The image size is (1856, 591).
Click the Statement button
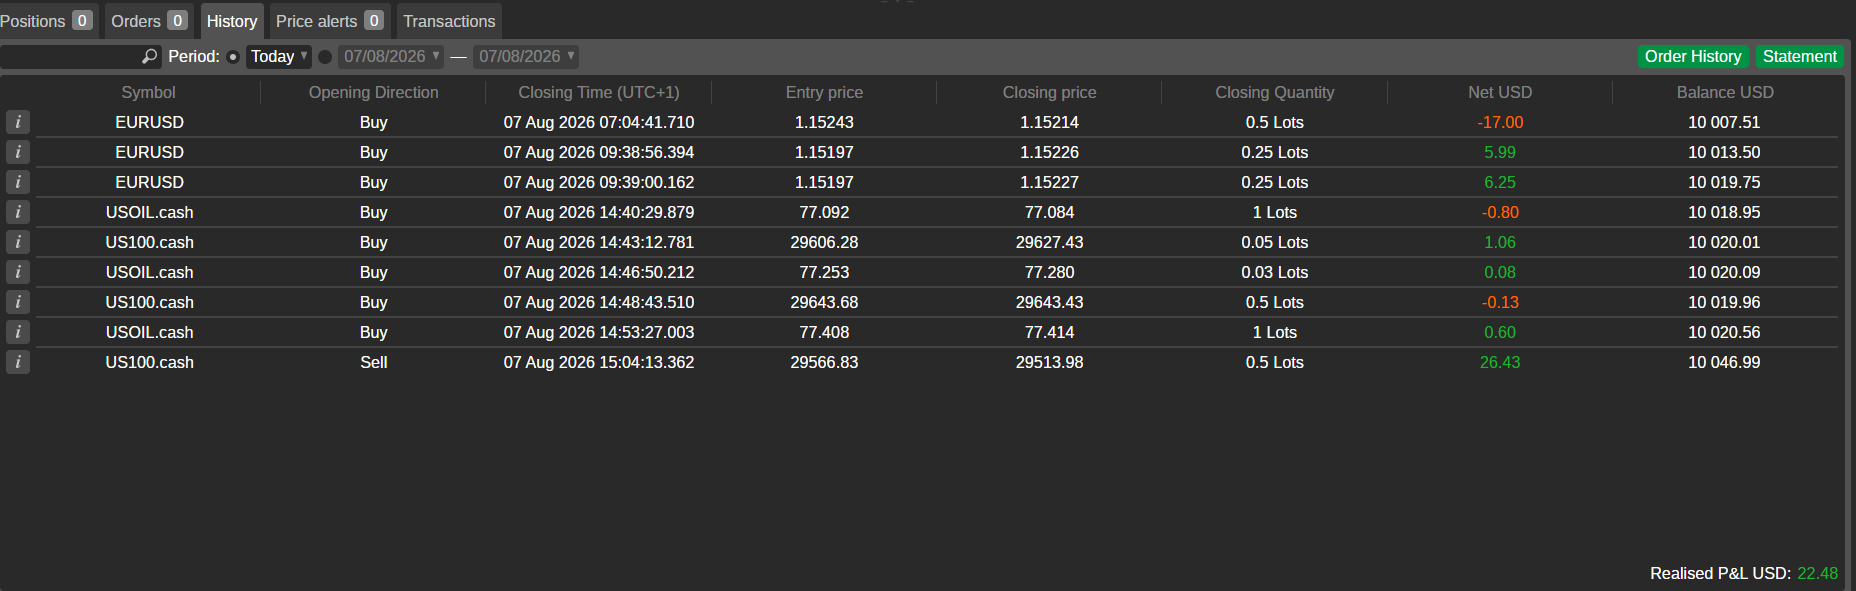1799,57
